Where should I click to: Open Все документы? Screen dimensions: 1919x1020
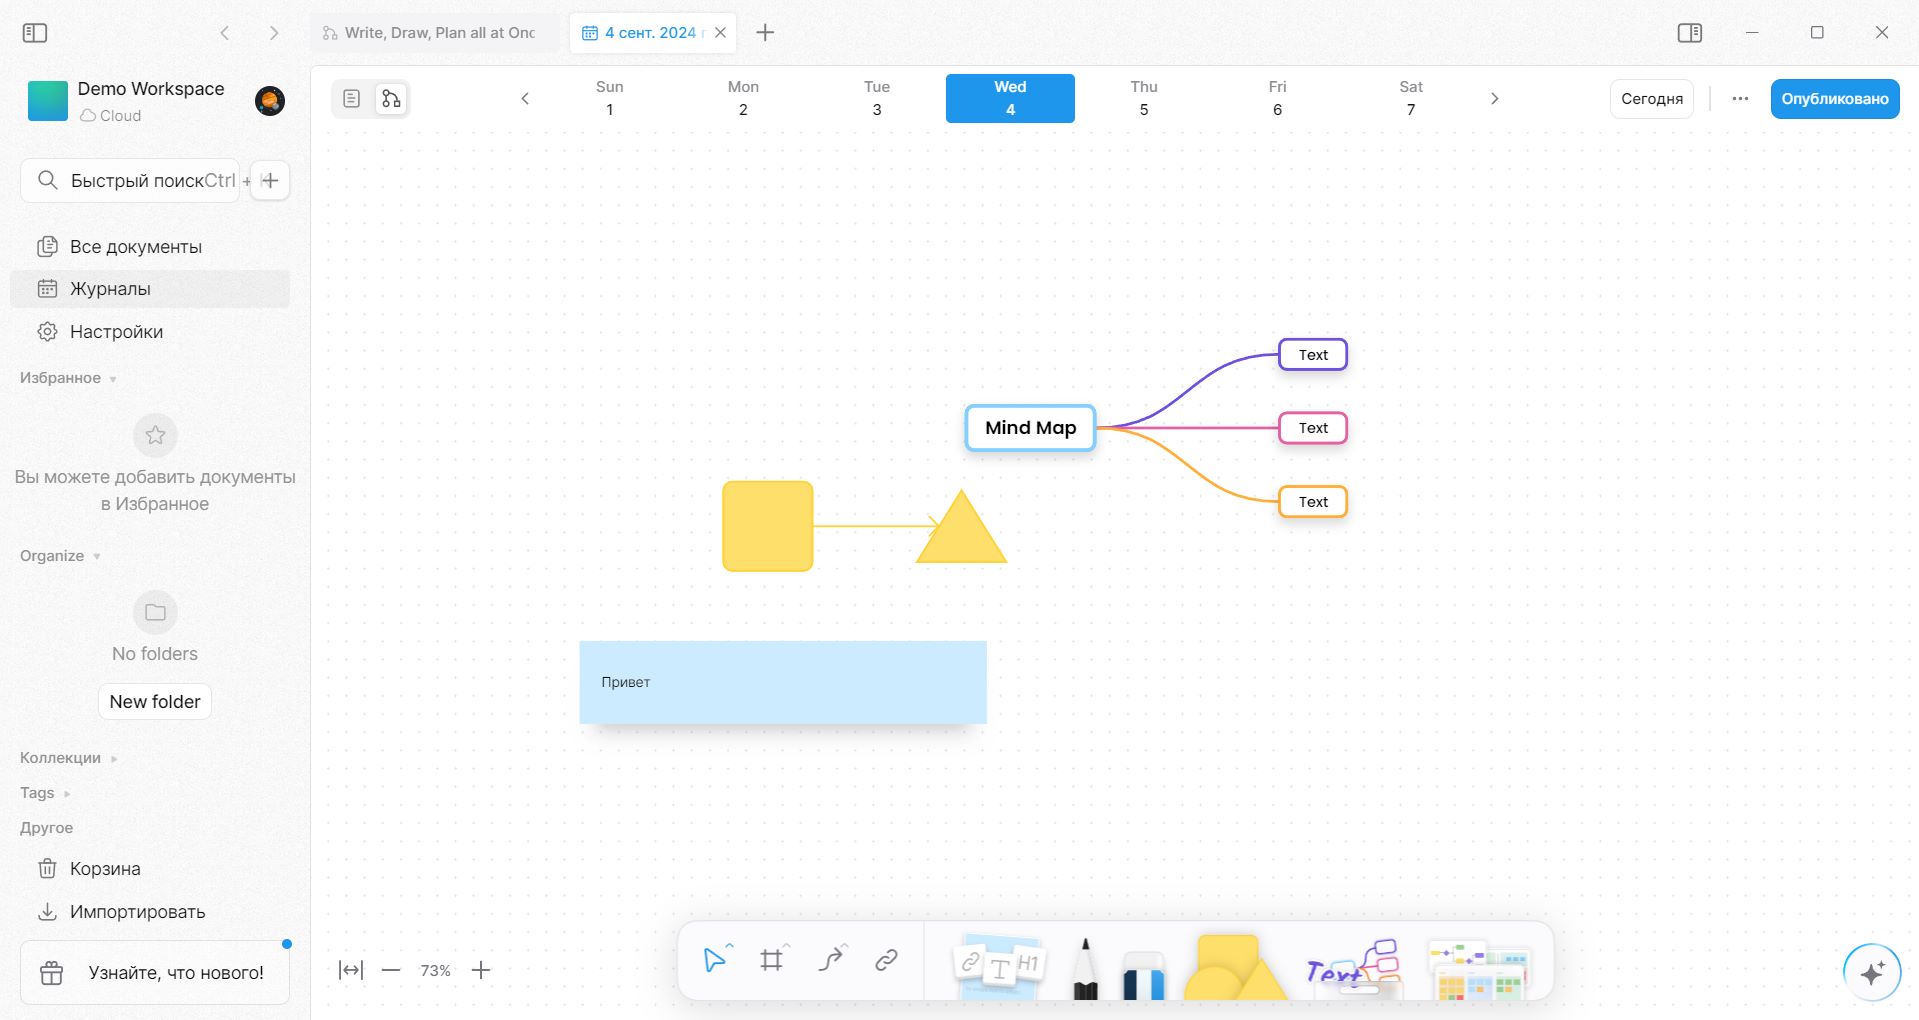150,247
